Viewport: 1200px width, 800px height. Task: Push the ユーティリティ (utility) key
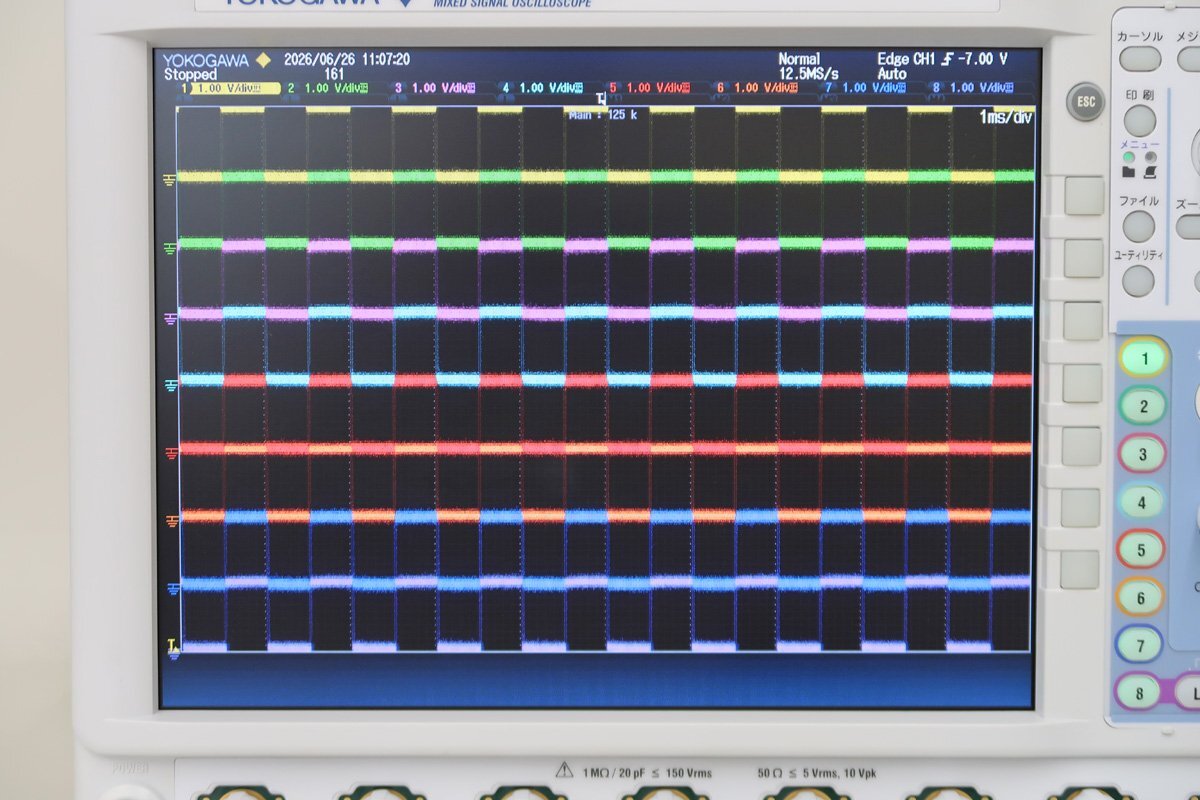point(1138,280)
